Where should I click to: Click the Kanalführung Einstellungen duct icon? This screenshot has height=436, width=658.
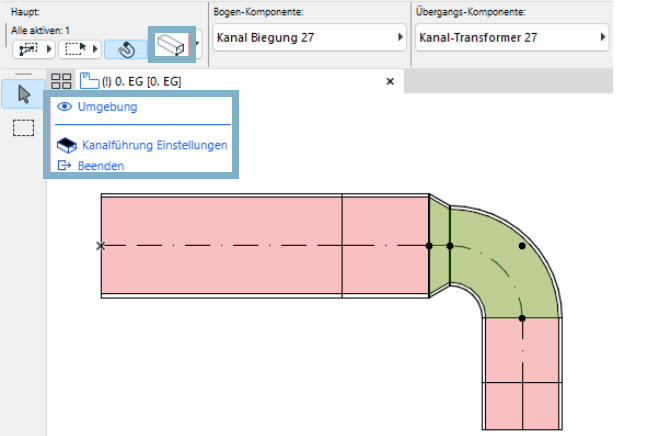click(x=66, y=145)
